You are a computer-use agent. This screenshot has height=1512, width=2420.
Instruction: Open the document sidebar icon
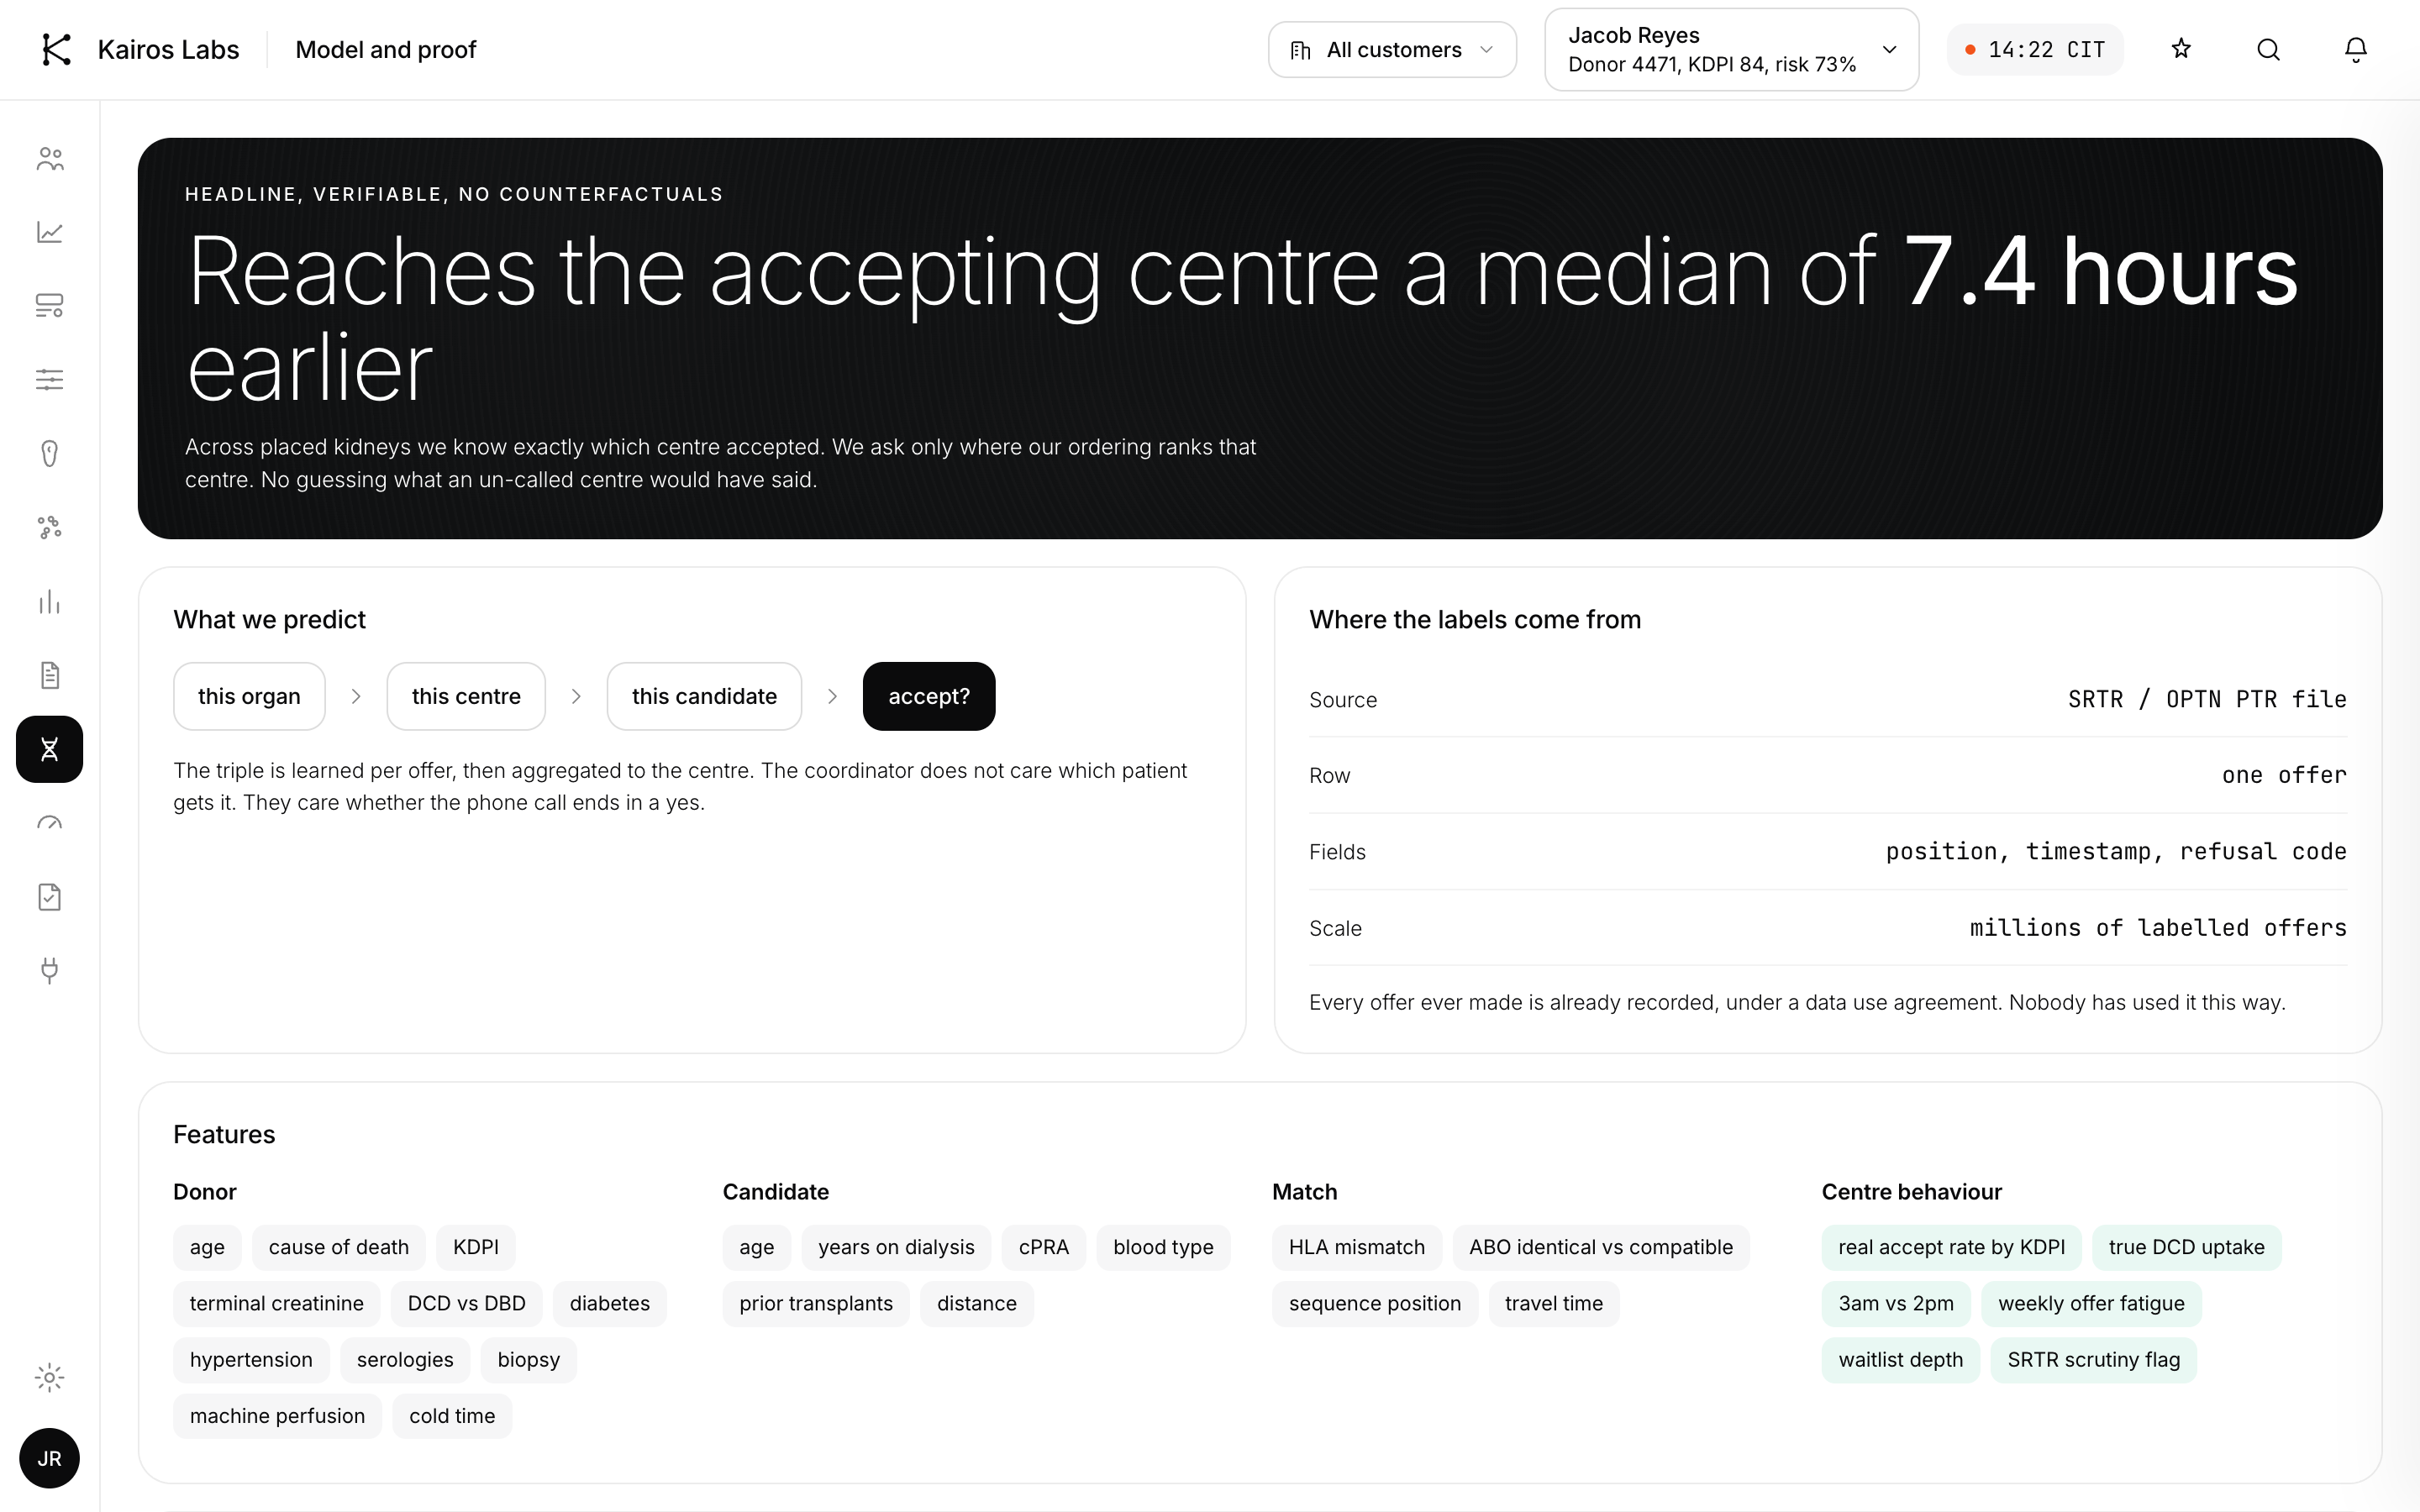point(49,675)
